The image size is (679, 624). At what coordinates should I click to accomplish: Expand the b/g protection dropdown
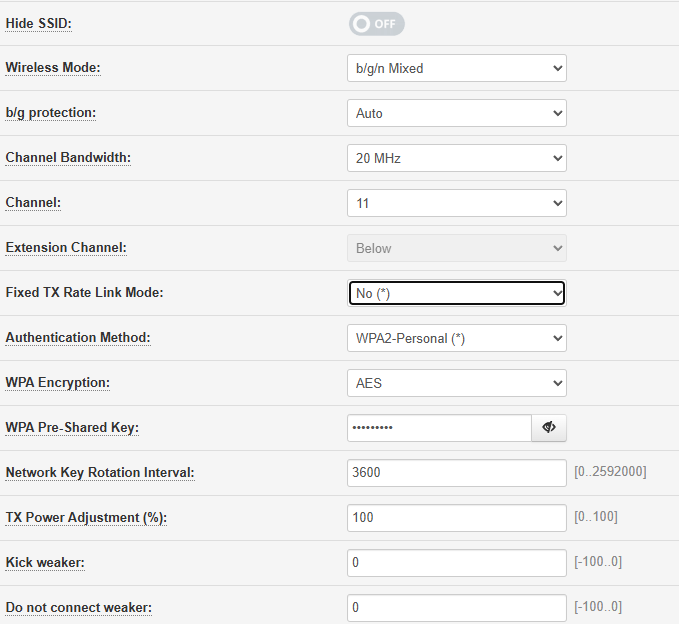456,113
